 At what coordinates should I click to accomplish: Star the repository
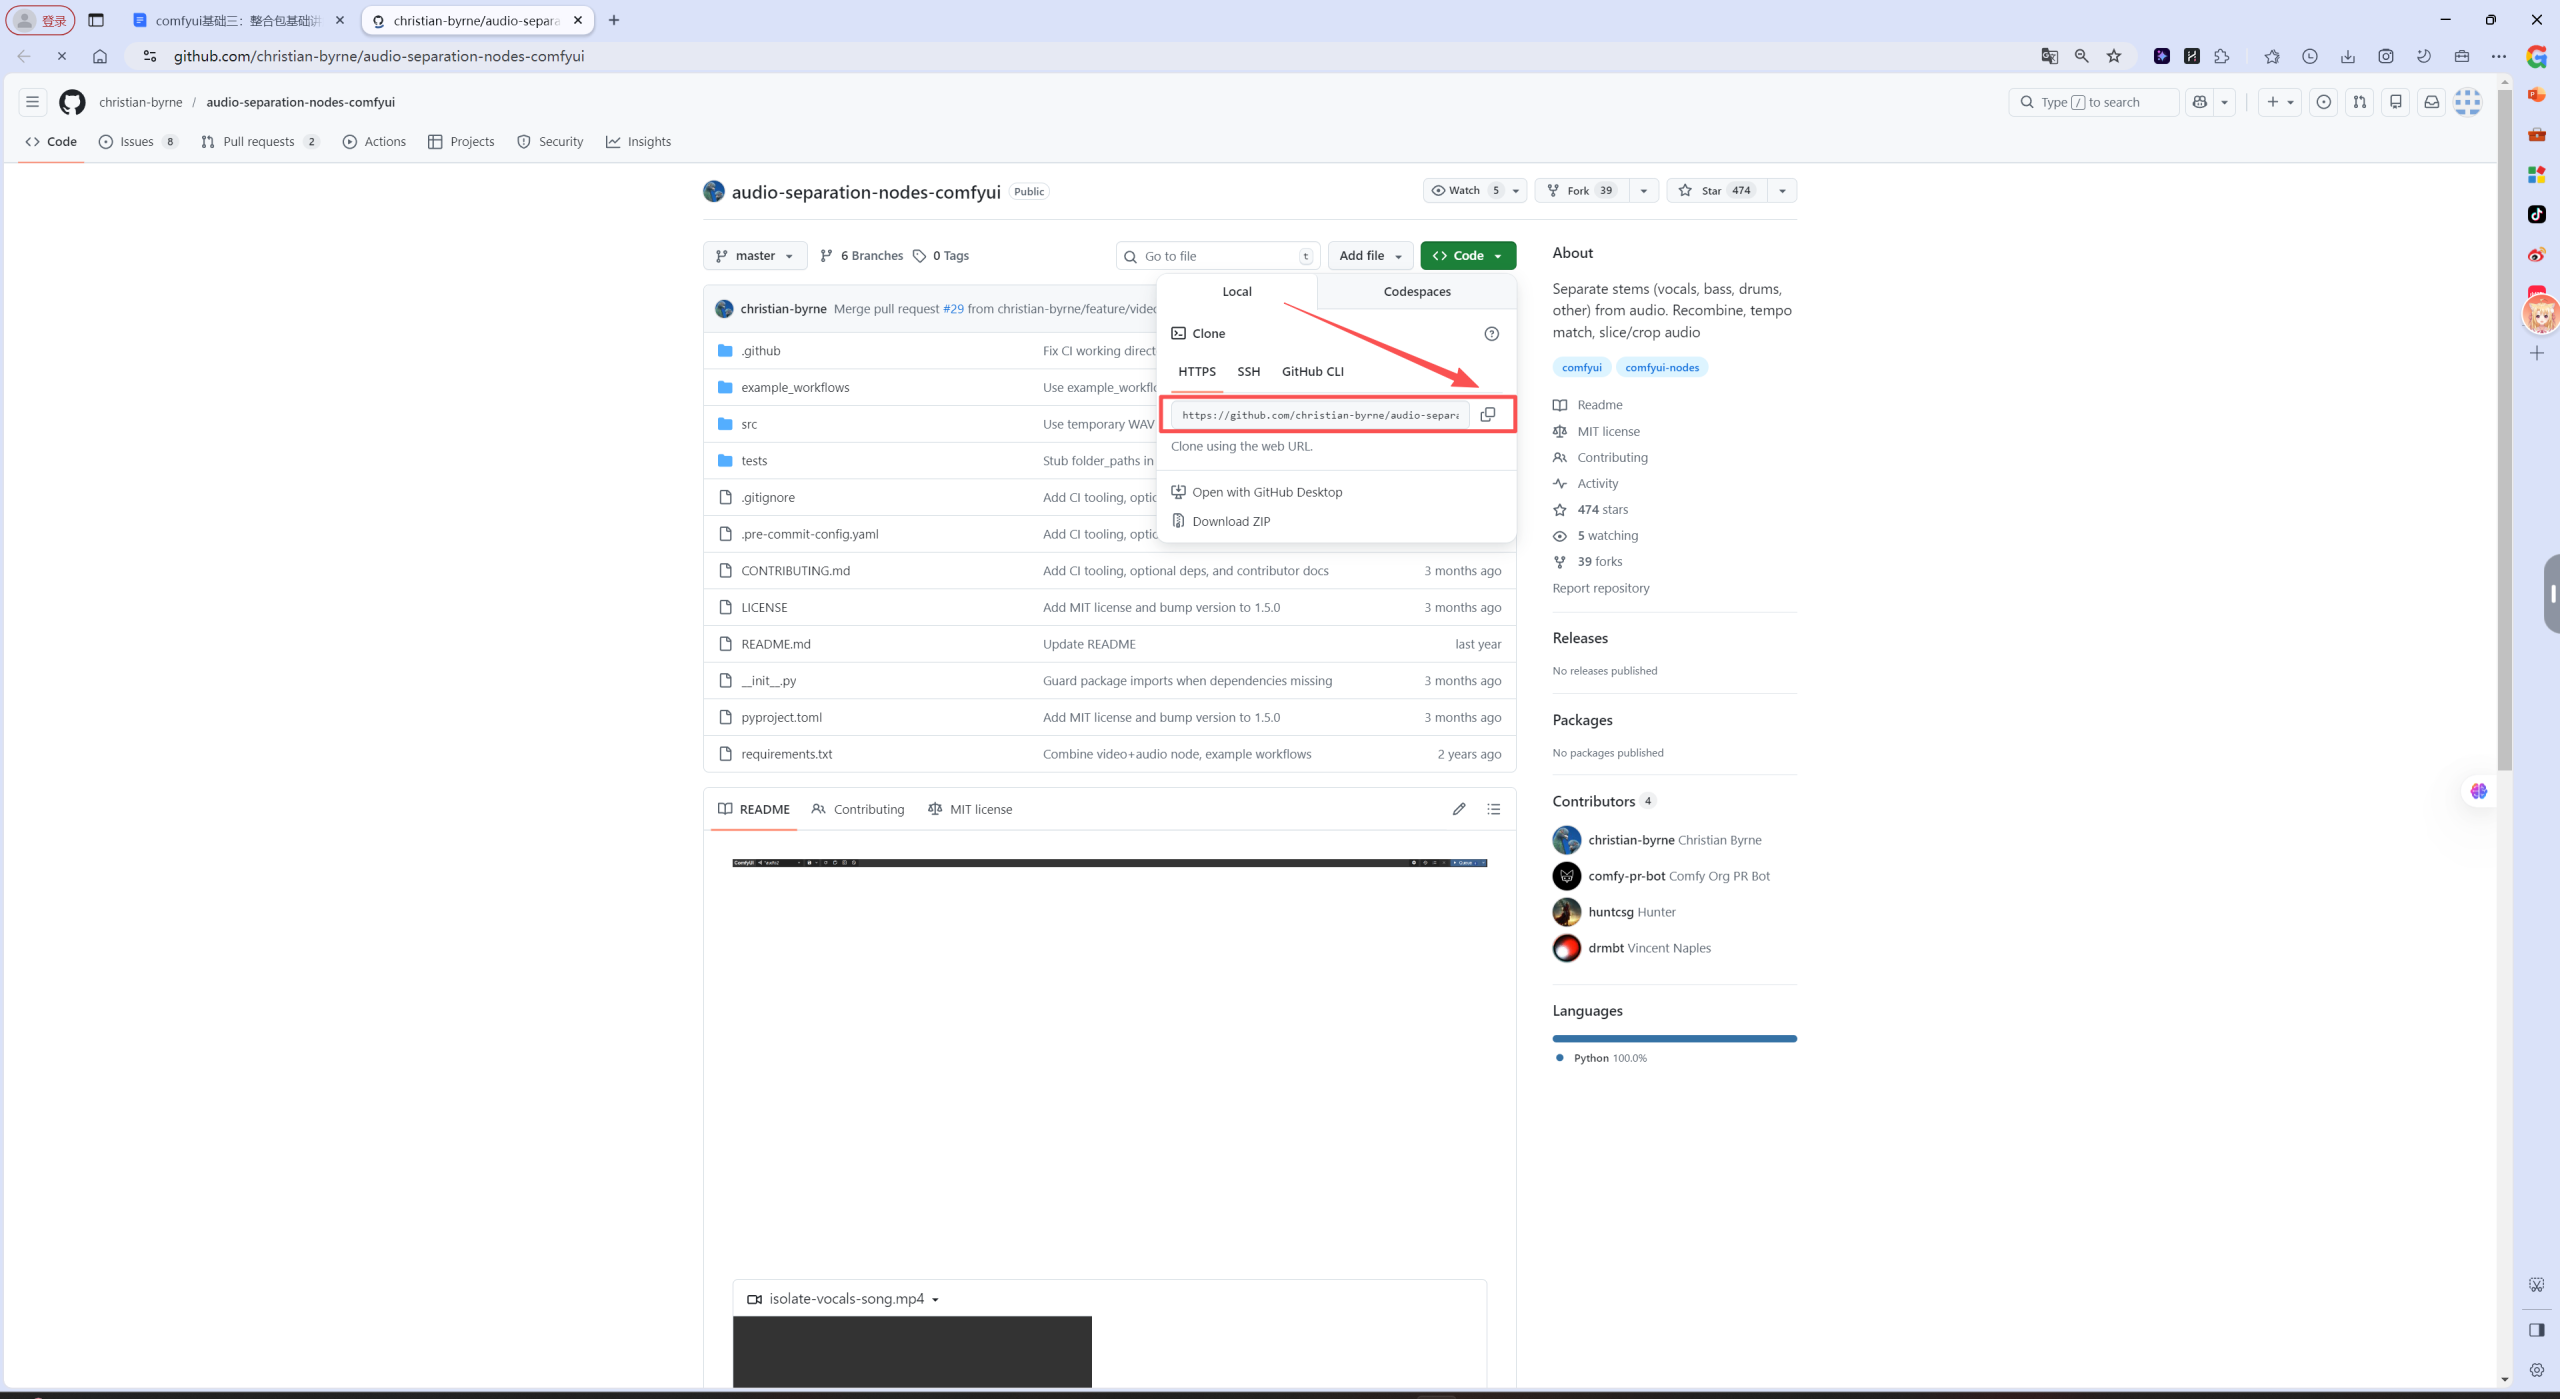click(1716, 190)
